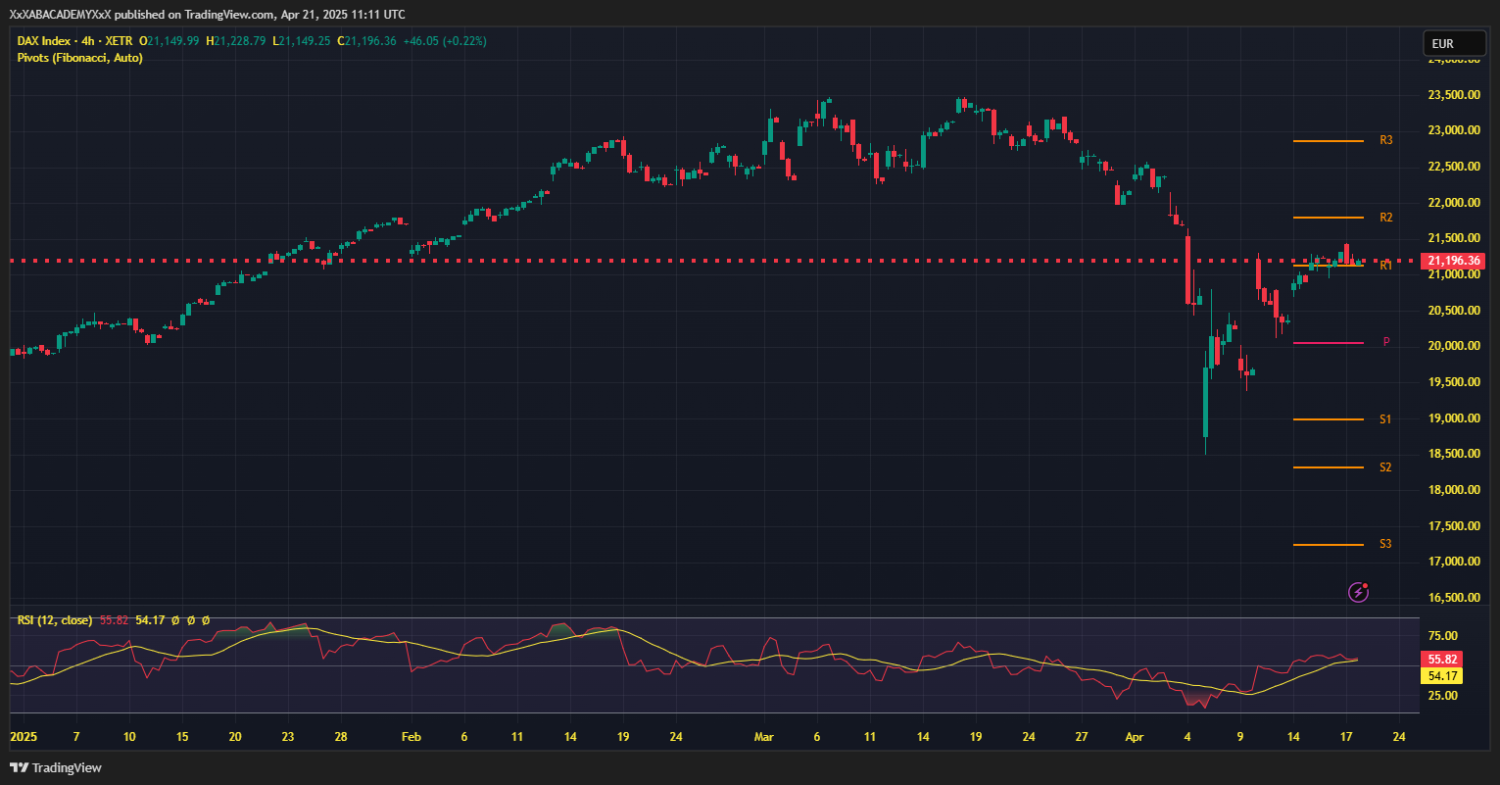
Task: Click the TradingView logo at bottom left
Action: point(56,767)
